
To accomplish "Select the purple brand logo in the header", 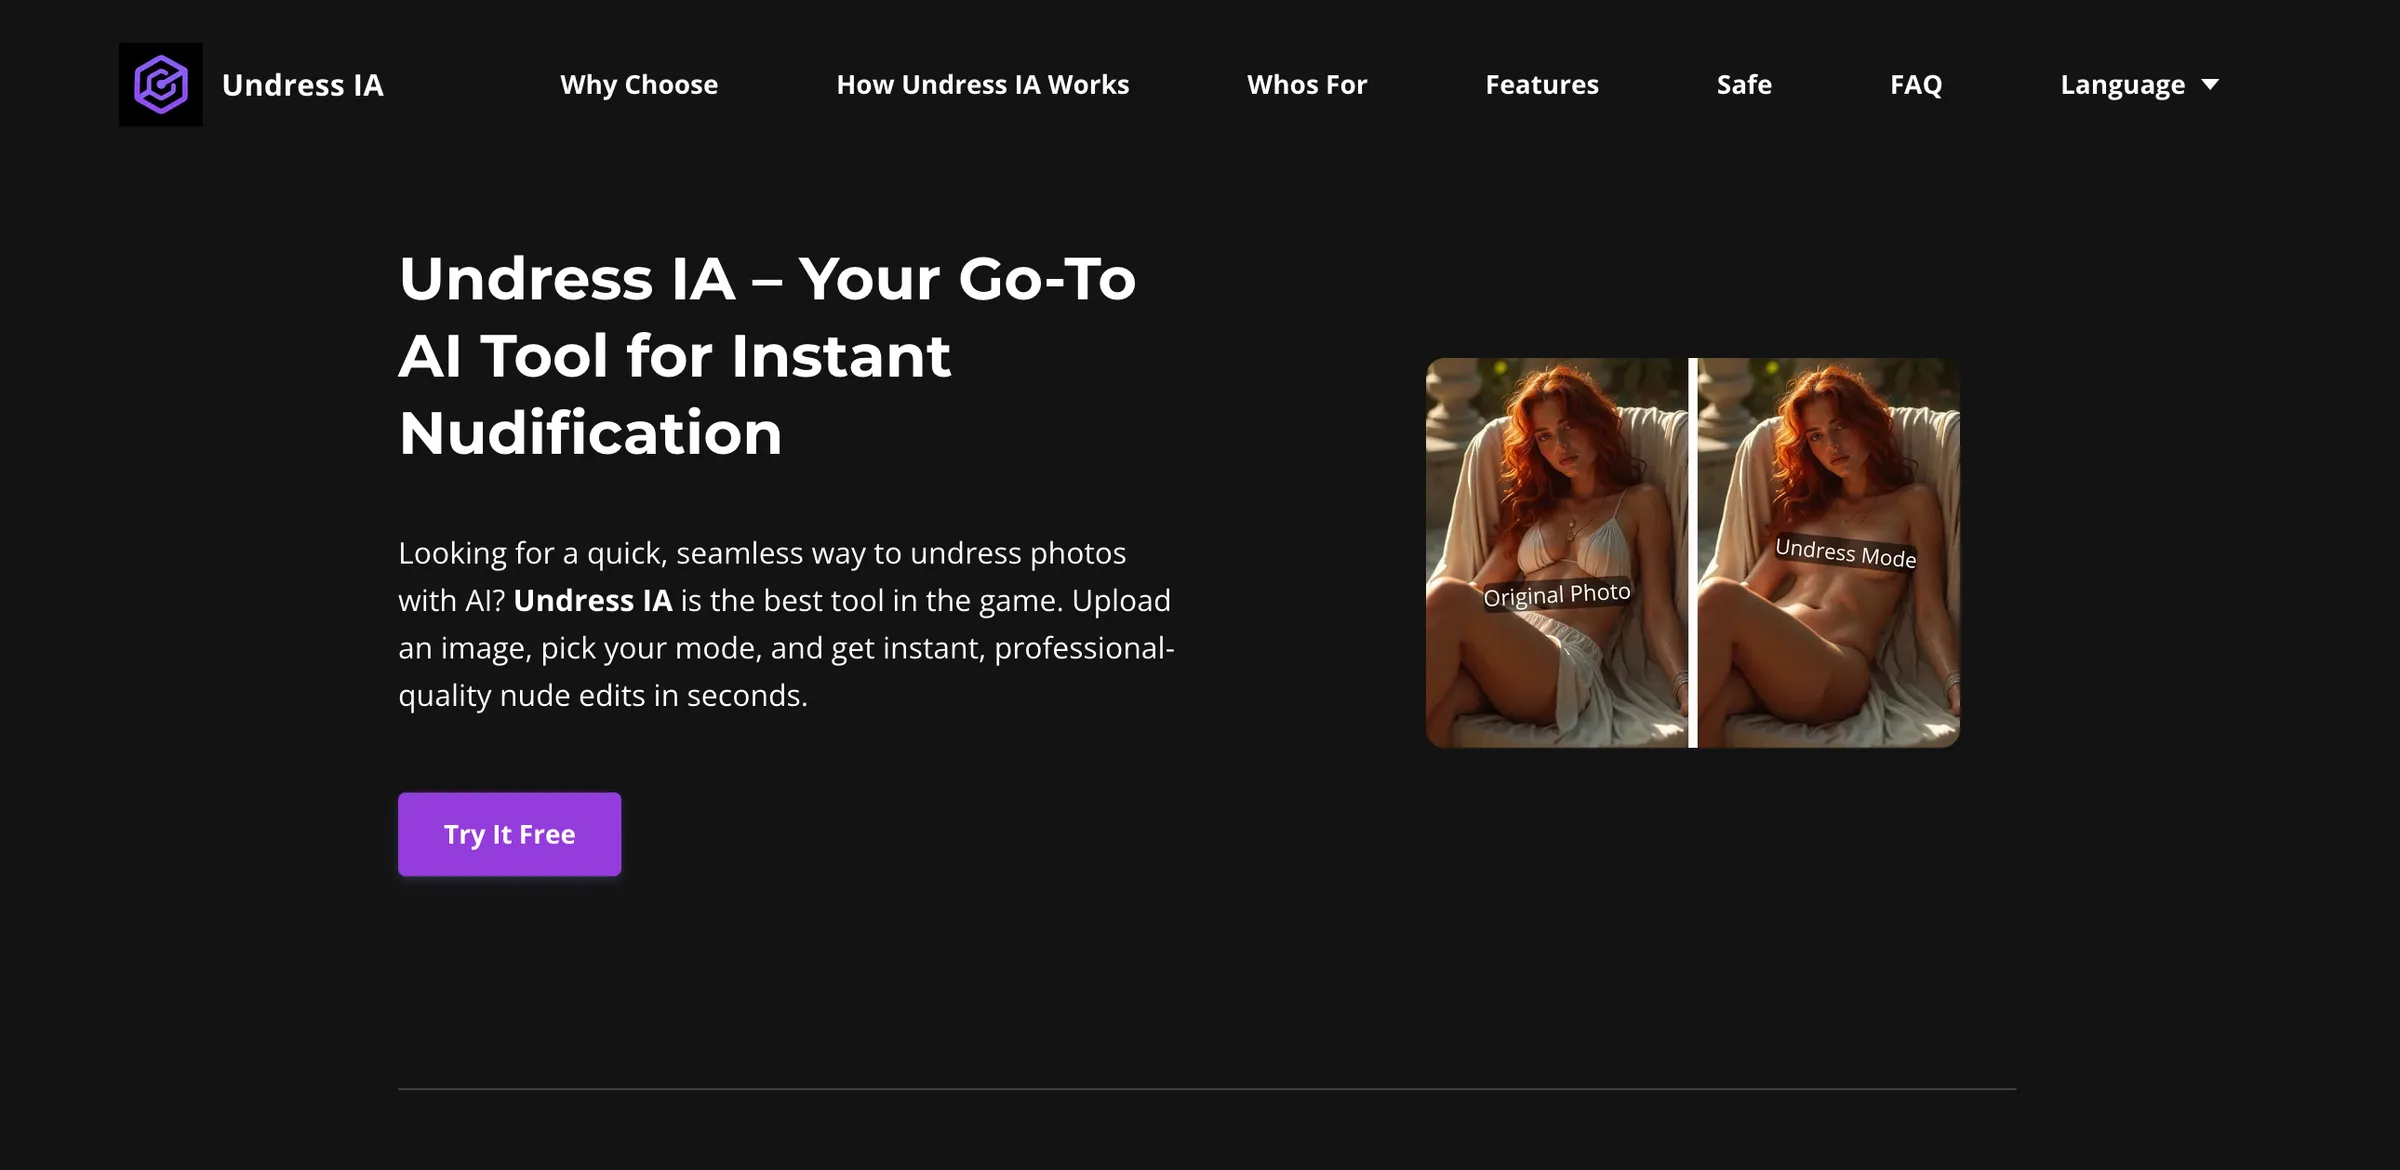I will pyautogui.click(x=160, y=84).
